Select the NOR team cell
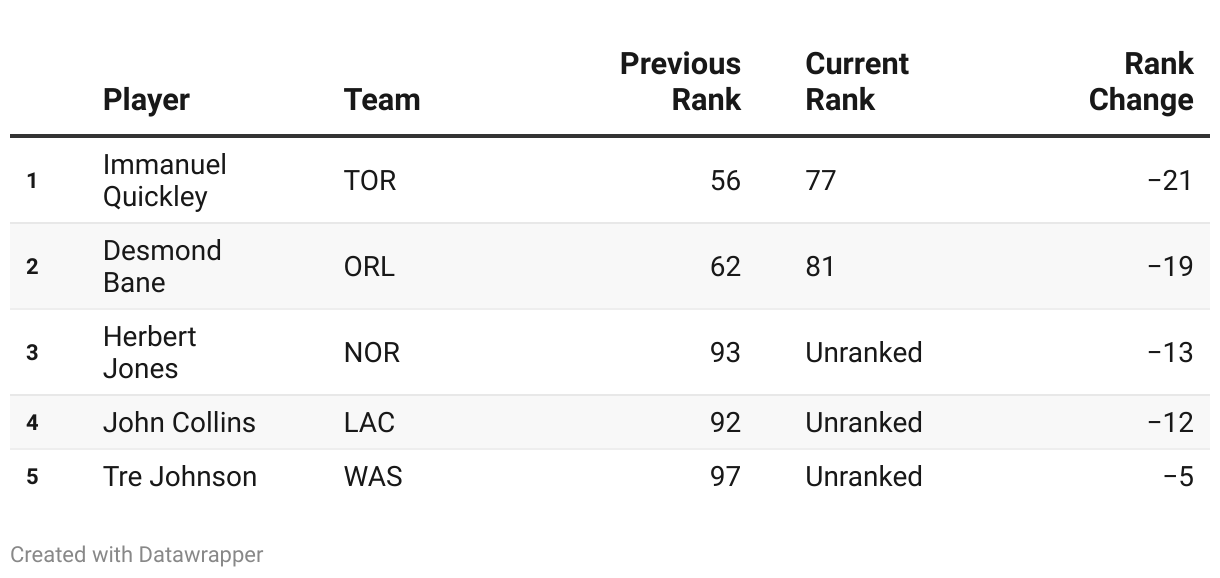This screenshot has width=1220, height=578. pos(372,352)
